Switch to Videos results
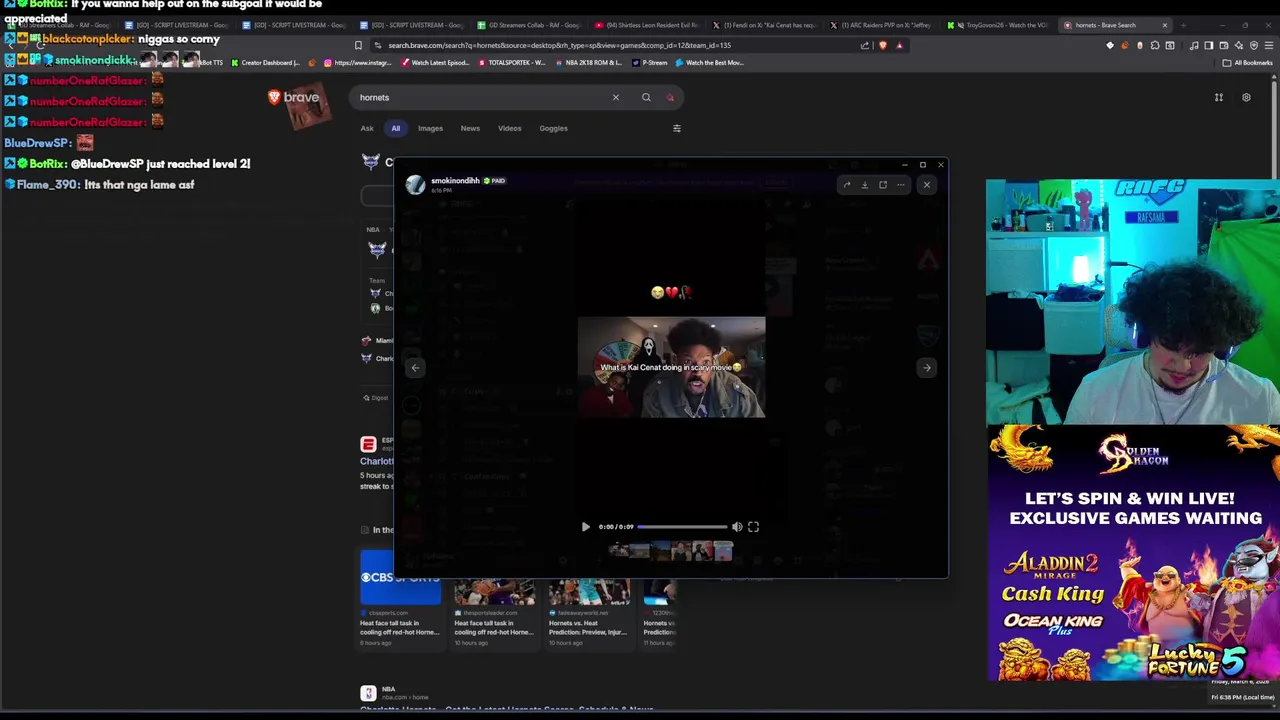1280x720 pixels. click(510, 128)
